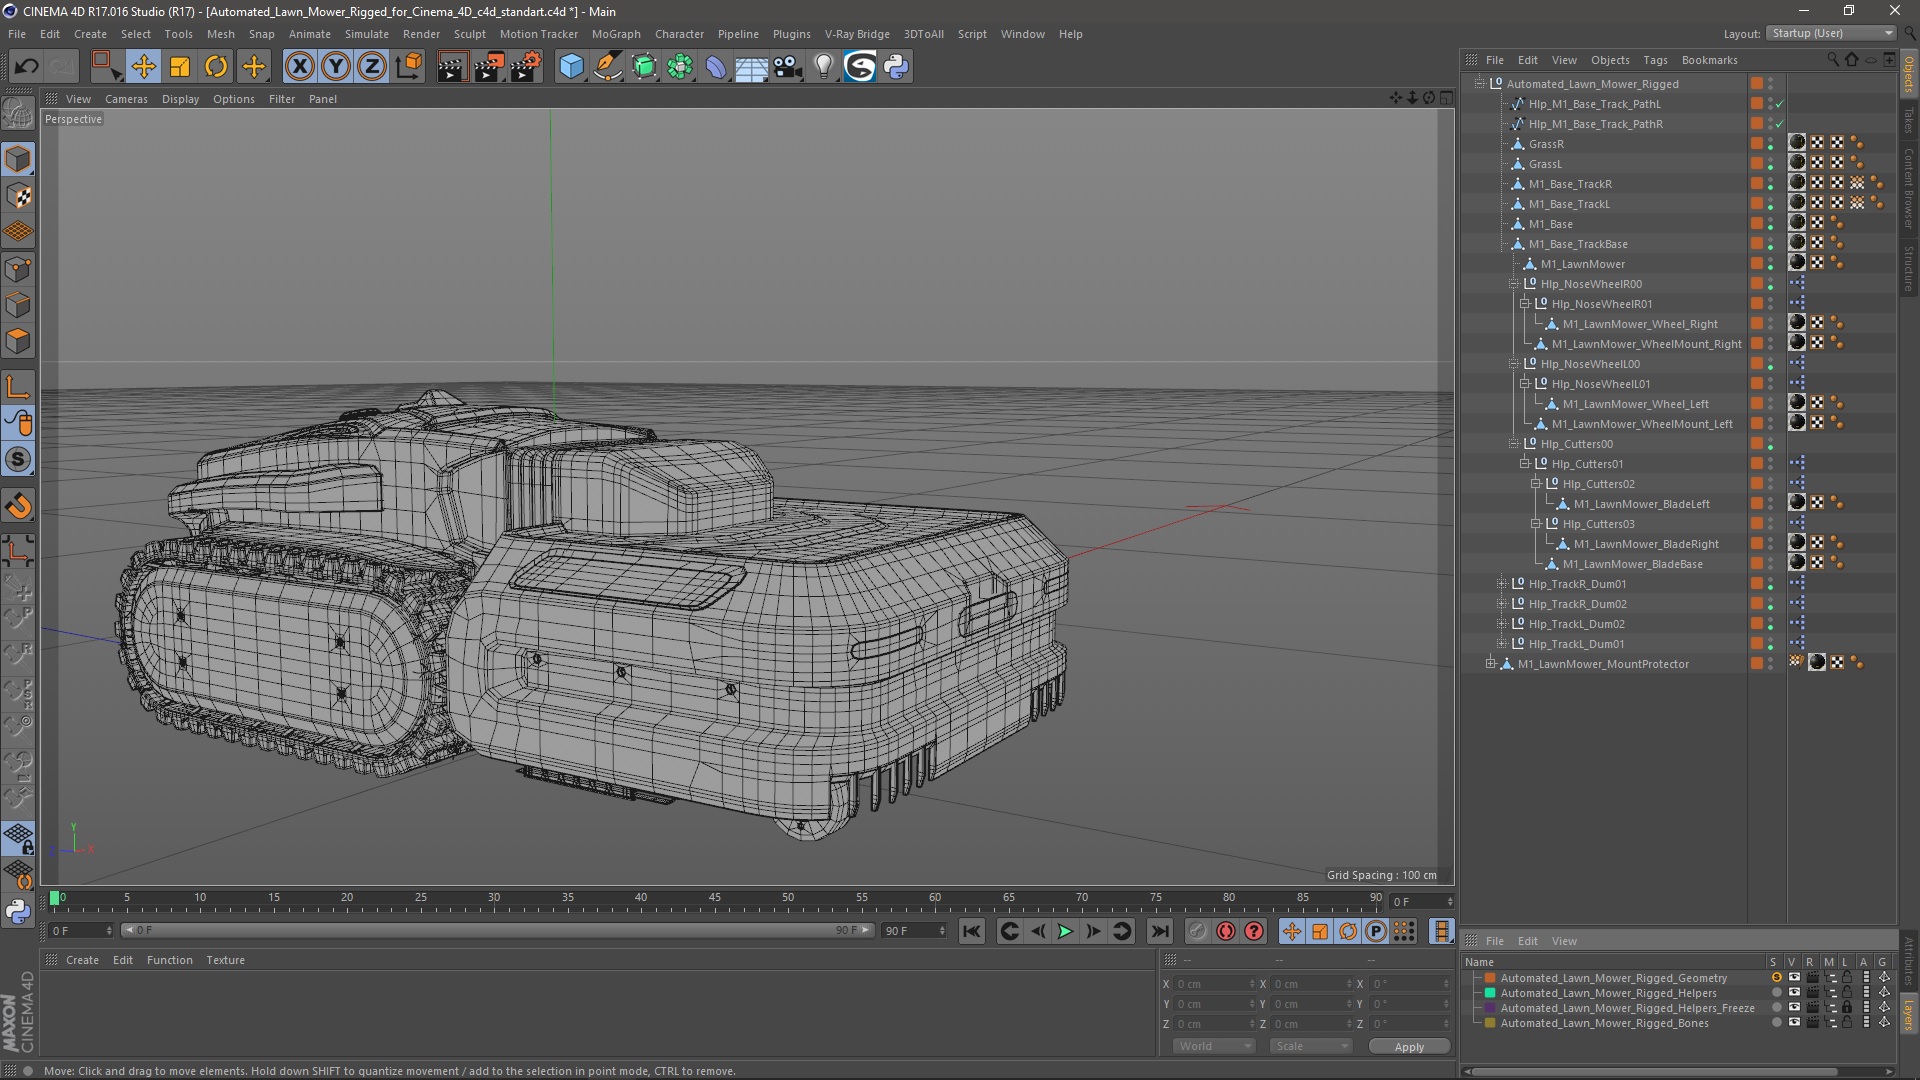Click Automated_Lawn_Mower_Rigged_Bones layer color swatch

[1490, 1023]
